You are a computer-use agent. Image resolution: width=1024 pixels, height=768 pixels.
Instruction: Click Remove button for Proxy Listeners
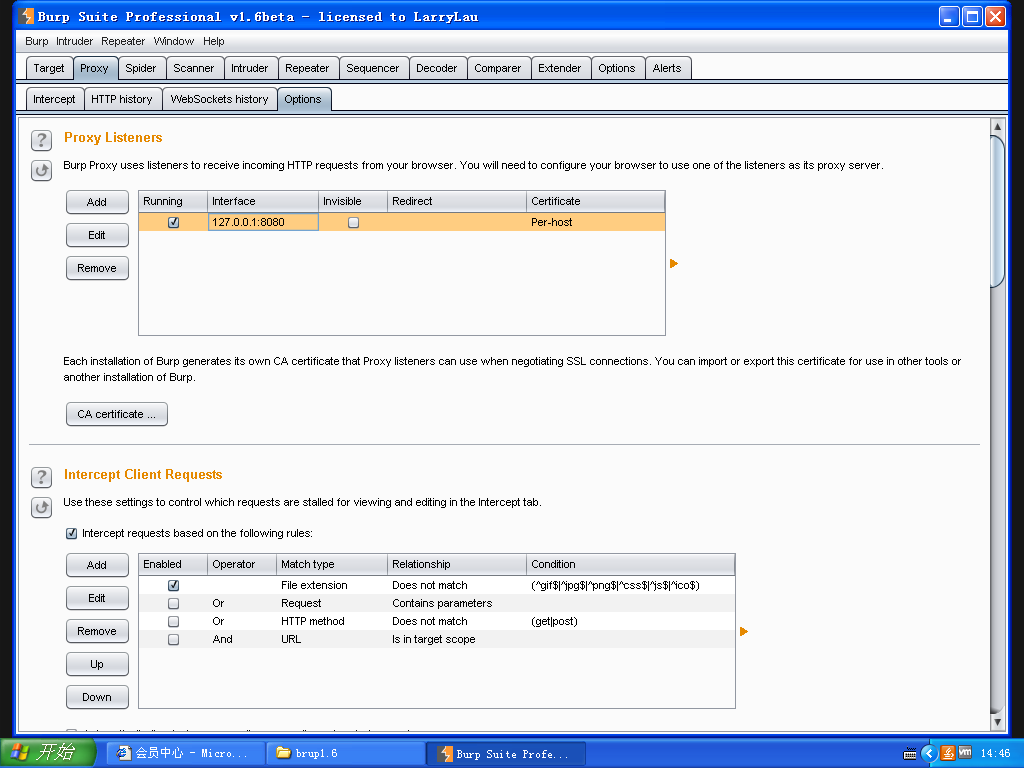coord(97,268)
